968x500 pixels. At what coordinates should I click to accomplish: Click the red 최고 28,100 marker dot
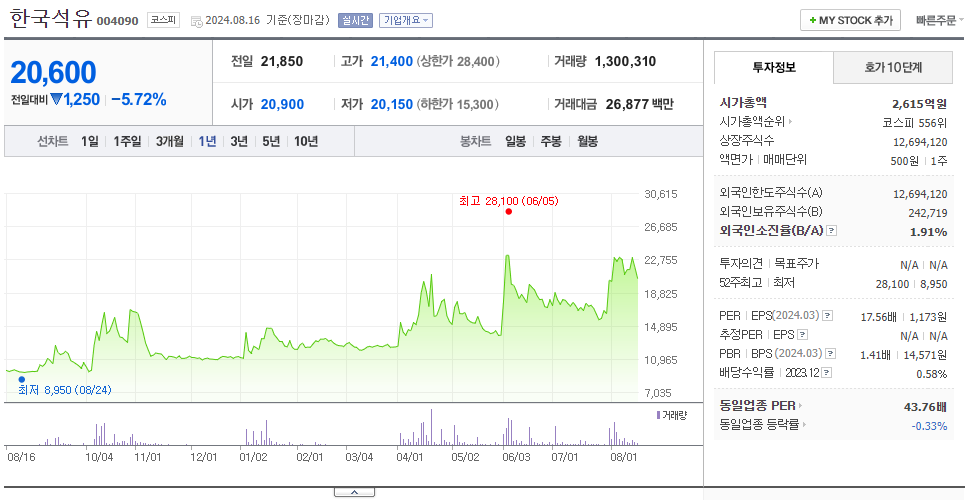point(509,212)
